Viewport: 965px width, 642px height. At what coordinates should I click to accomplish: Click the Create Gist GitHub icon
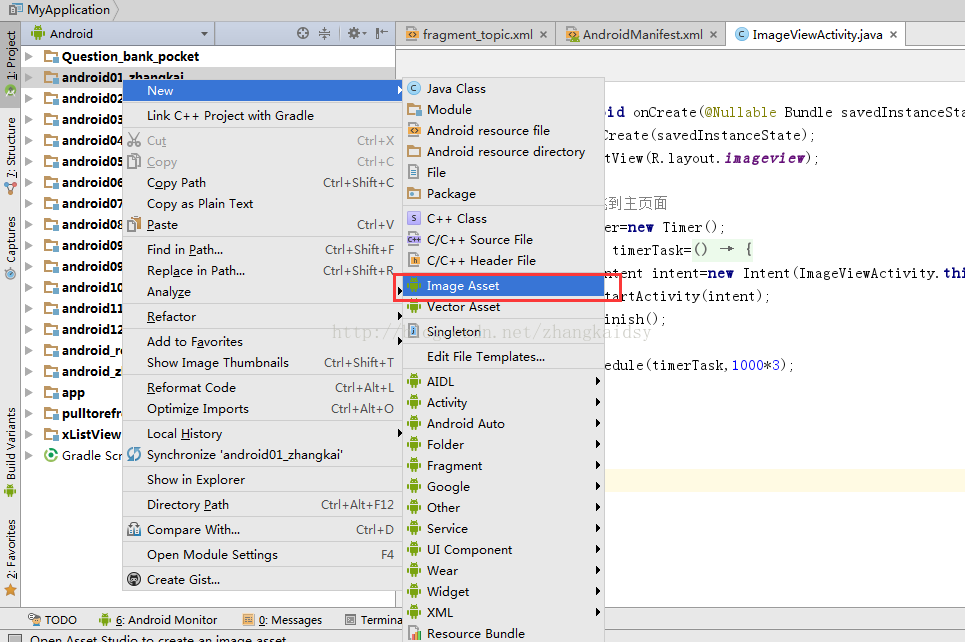tap(134, 579)
